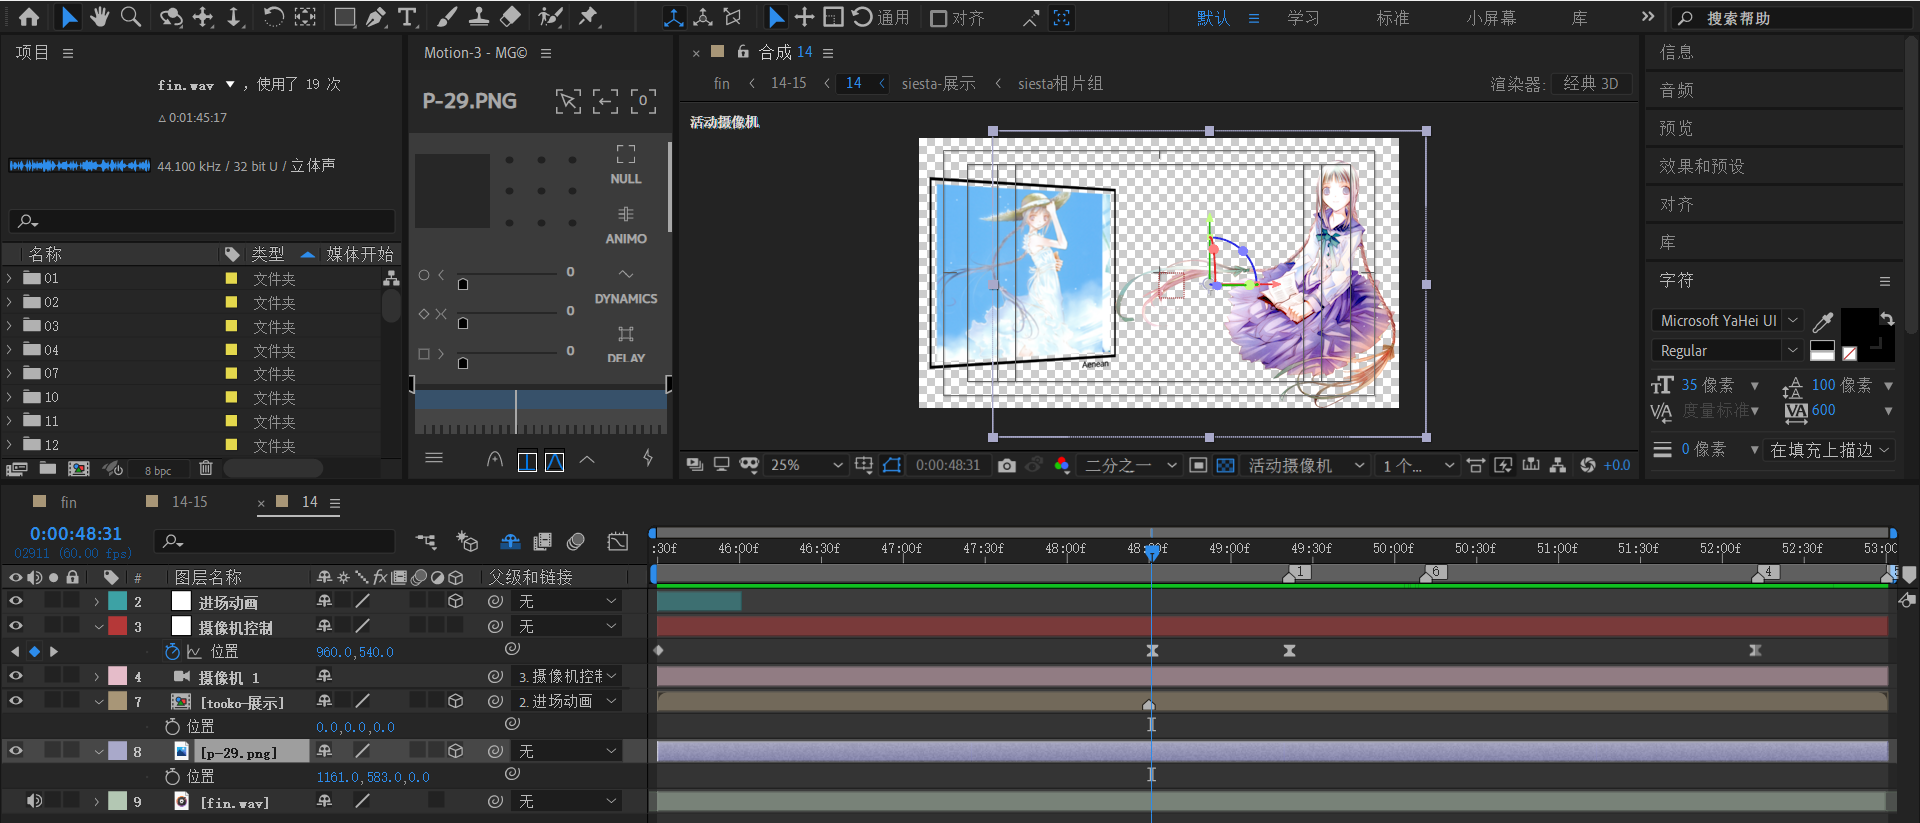Select the Brush tool
1920x823 pixels.
coord(448,17)
